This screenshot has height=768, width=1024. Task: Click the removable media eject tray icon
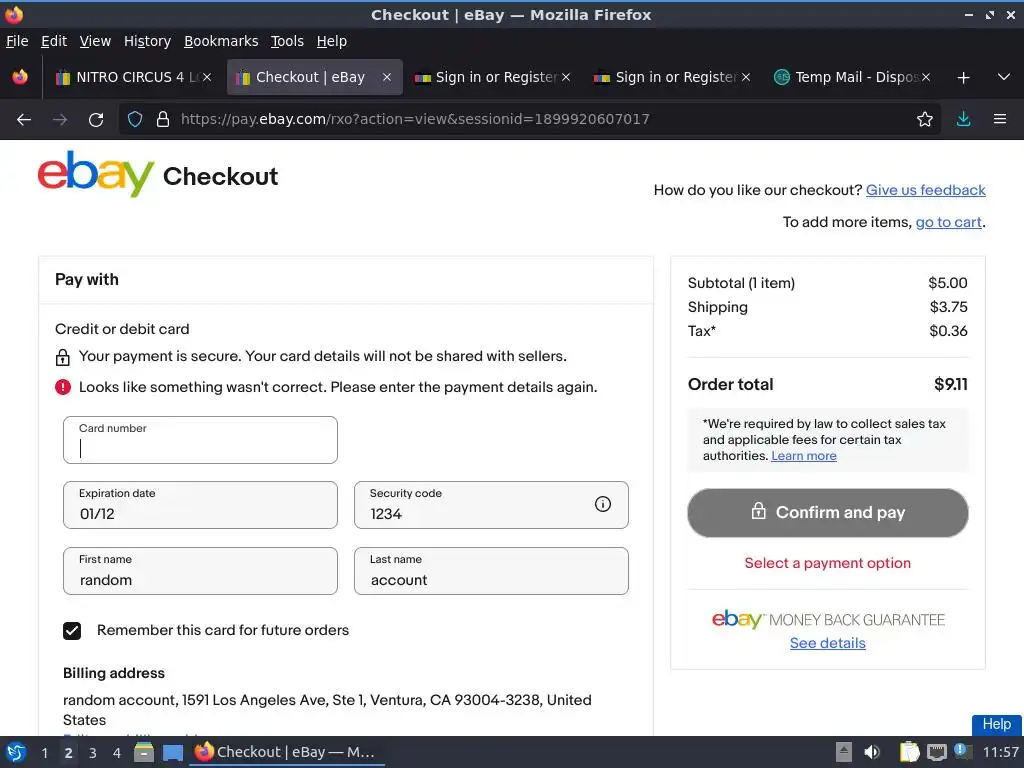[x=844, y=752]
